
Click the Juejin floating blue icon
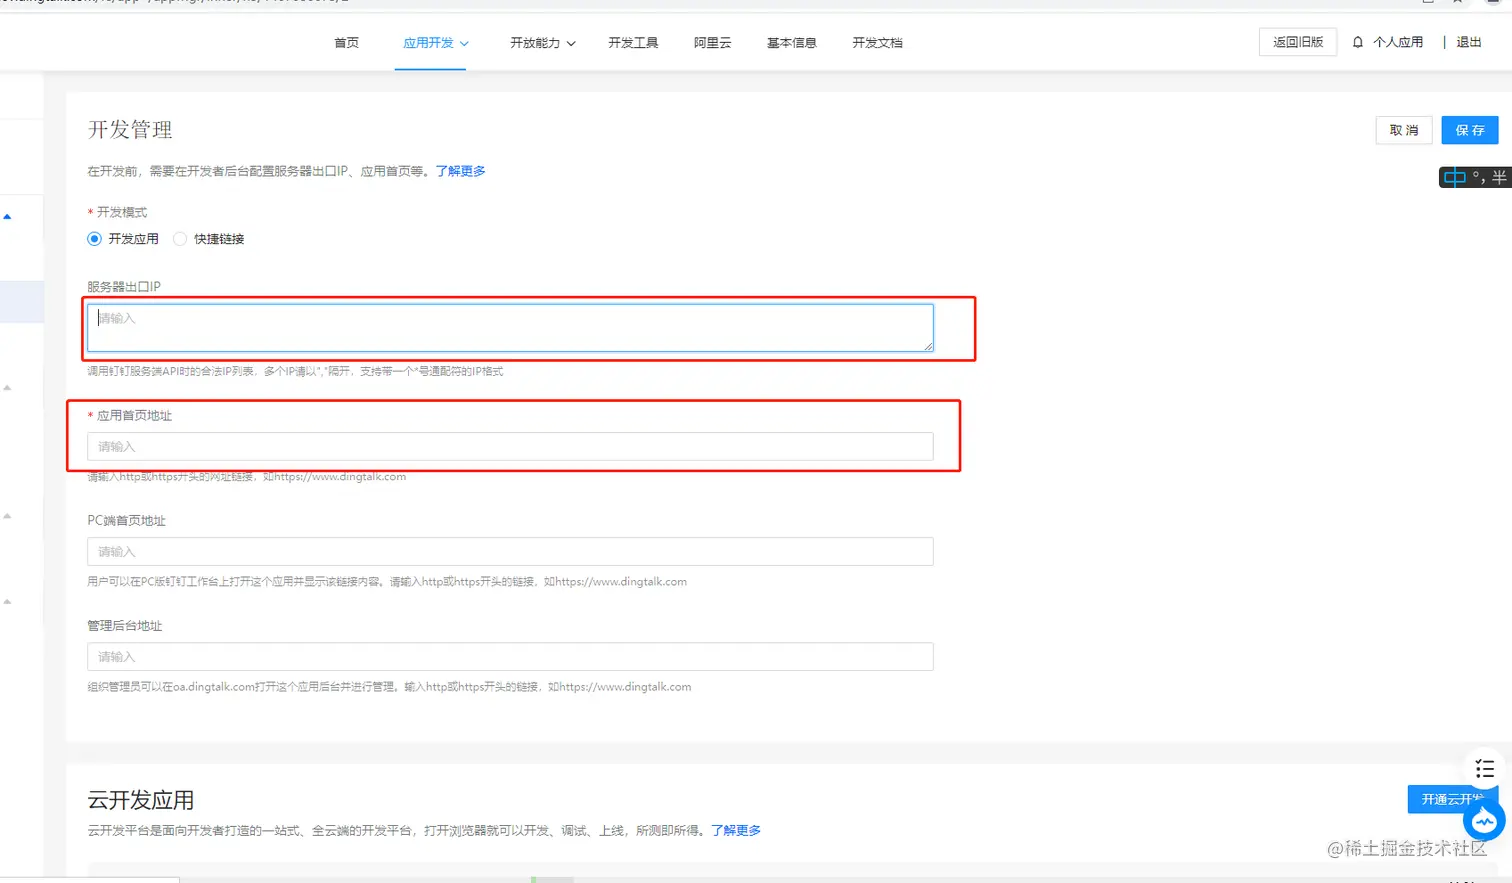coord(1483,820)
